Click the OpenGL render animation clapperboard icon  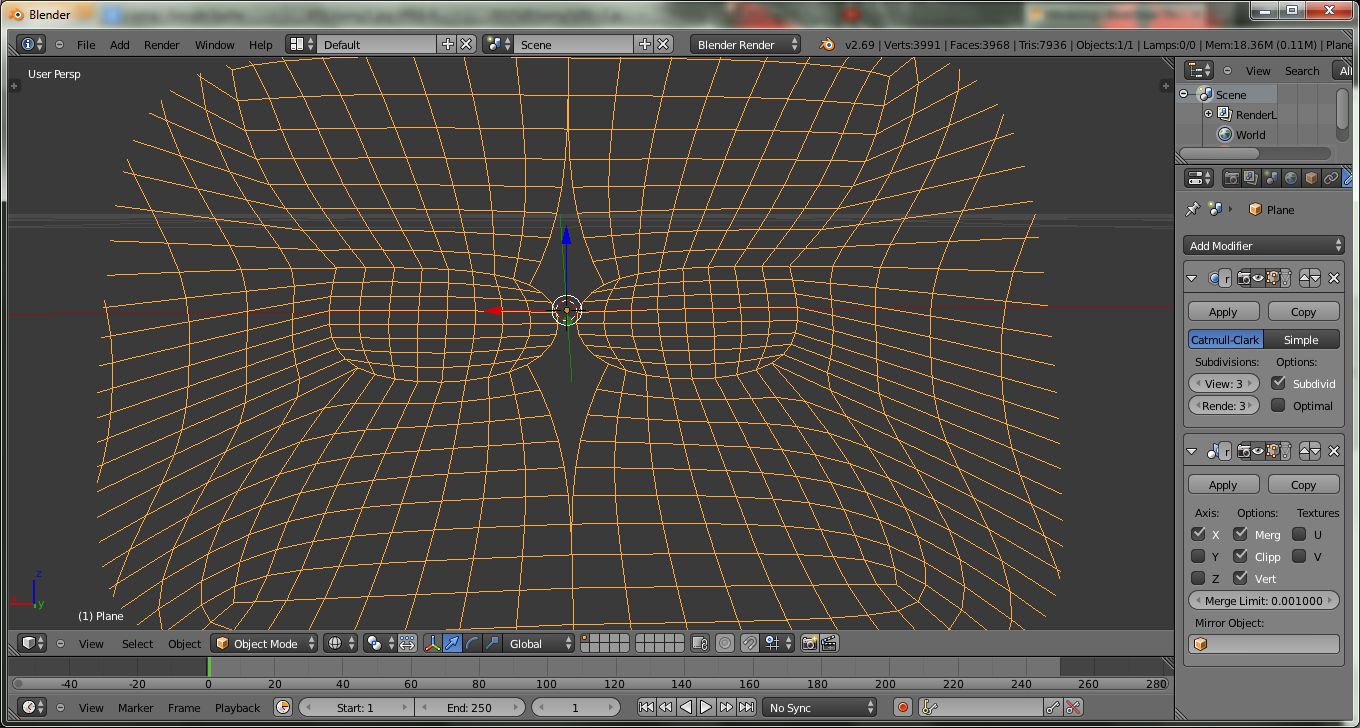click(x=829, y=644)
